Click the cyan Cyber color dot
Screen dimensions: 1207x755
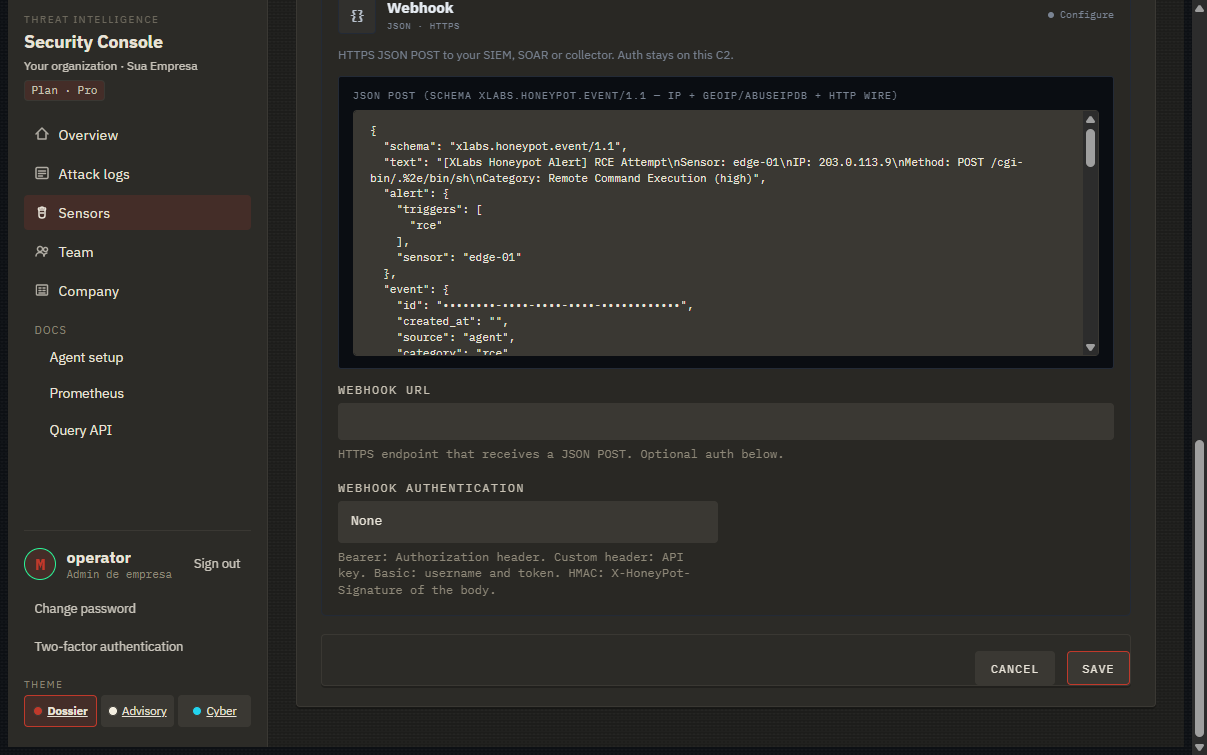[197, 711]
